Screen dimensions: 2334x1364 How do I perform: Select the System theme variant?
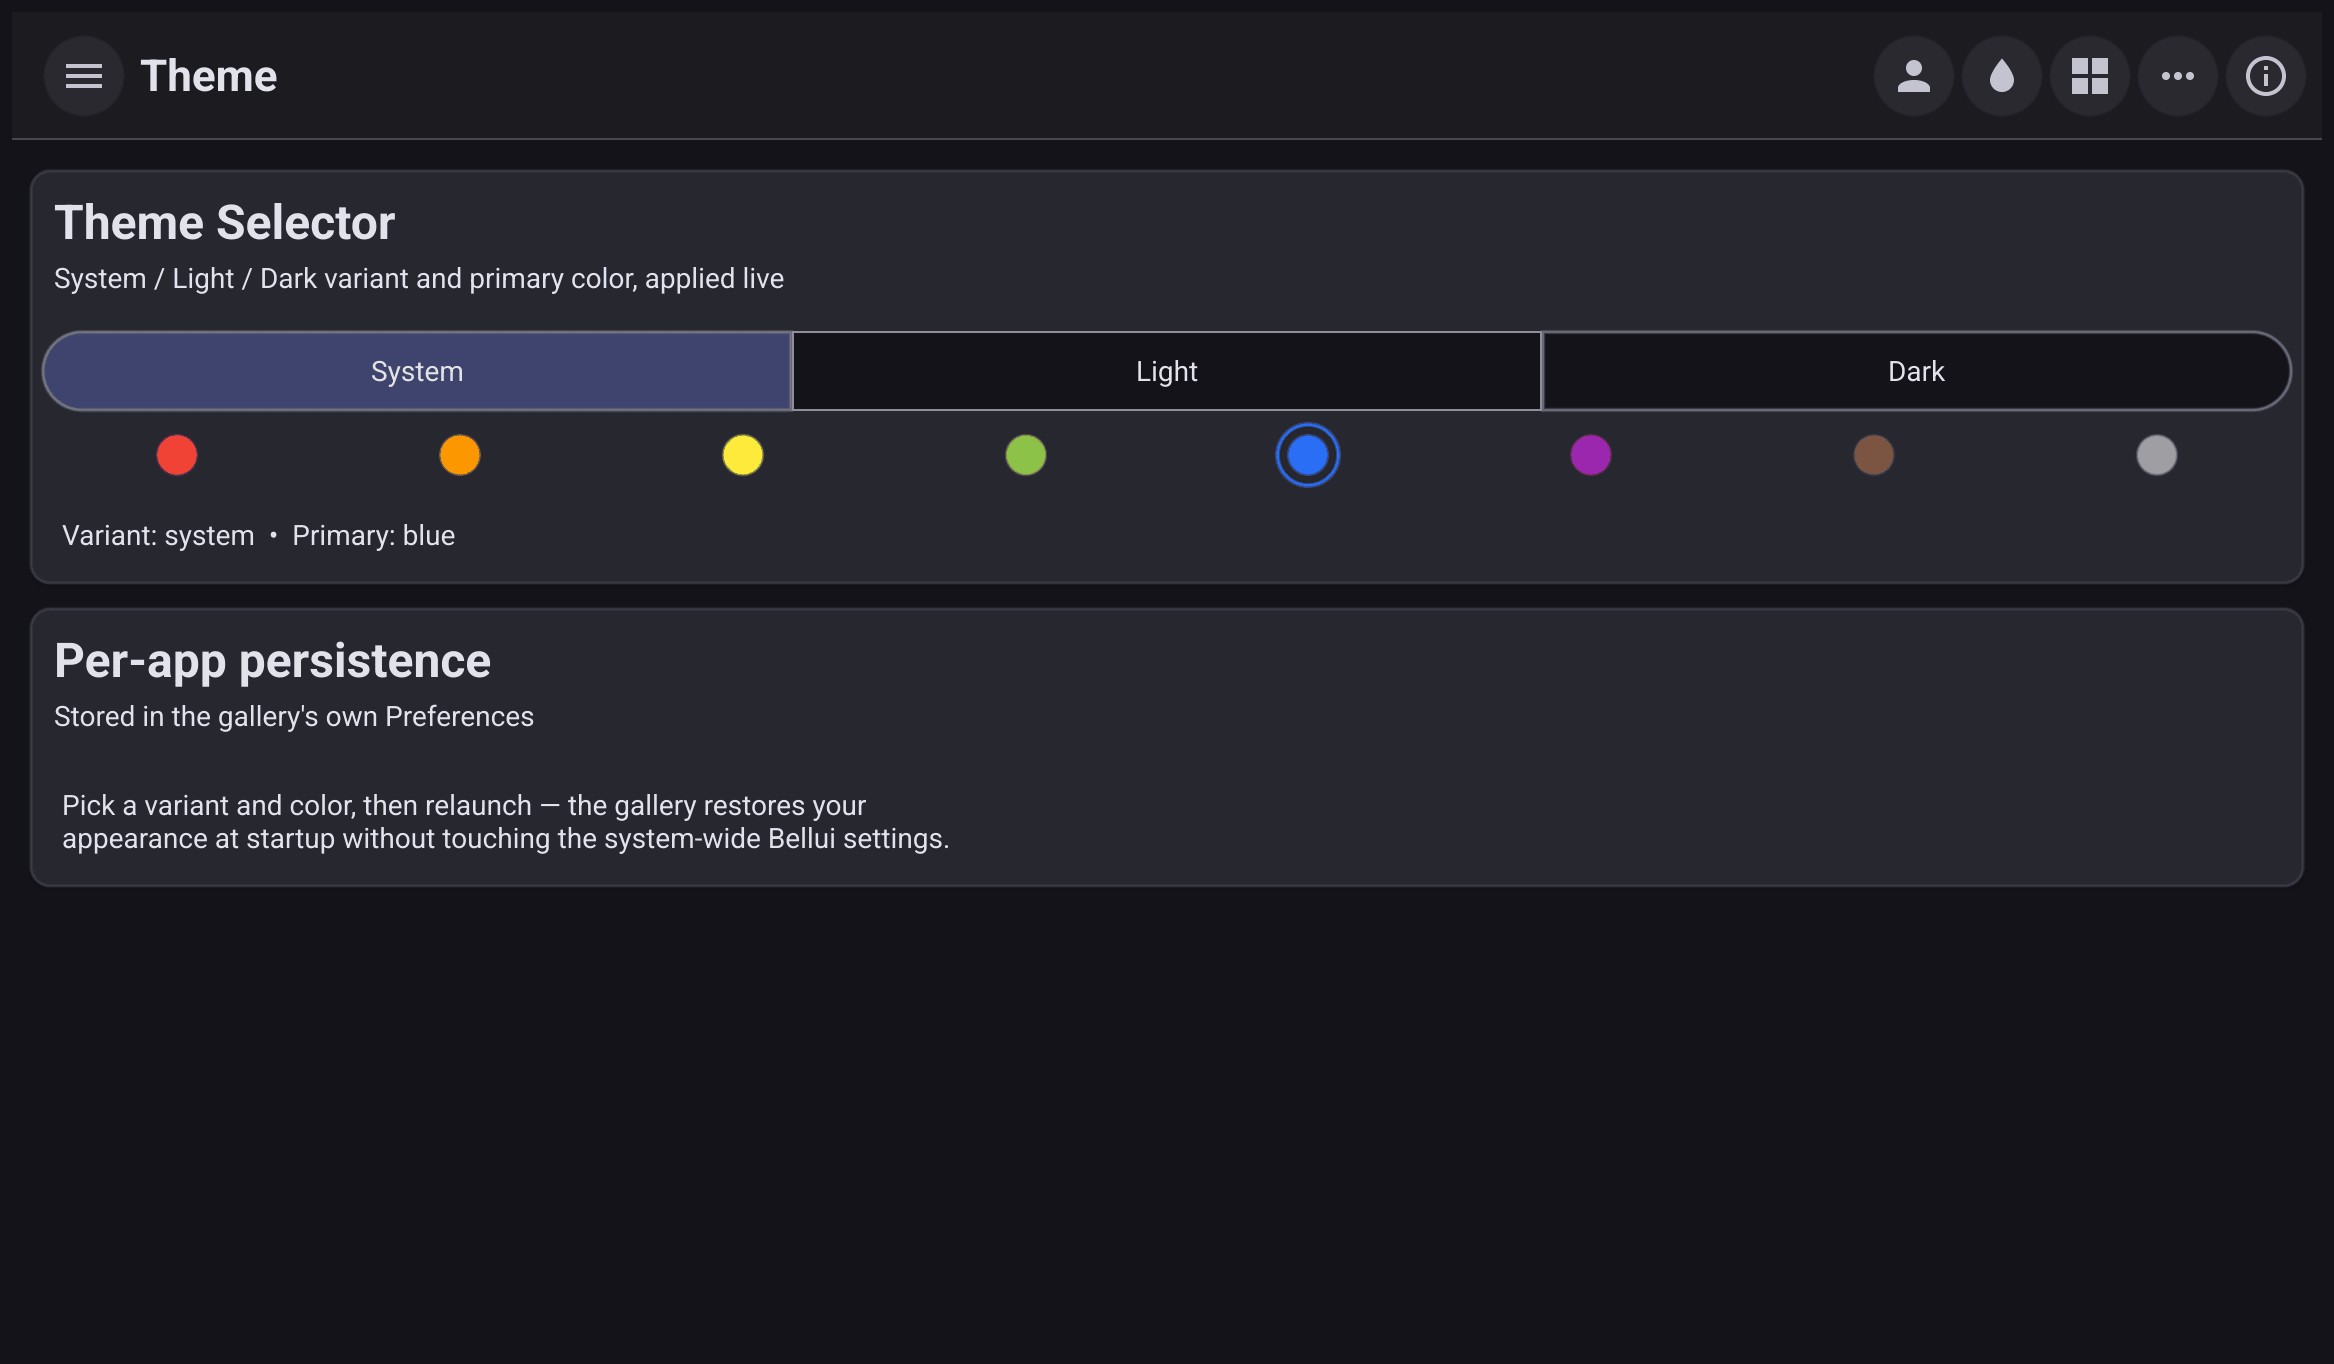(x=417, y=371)
